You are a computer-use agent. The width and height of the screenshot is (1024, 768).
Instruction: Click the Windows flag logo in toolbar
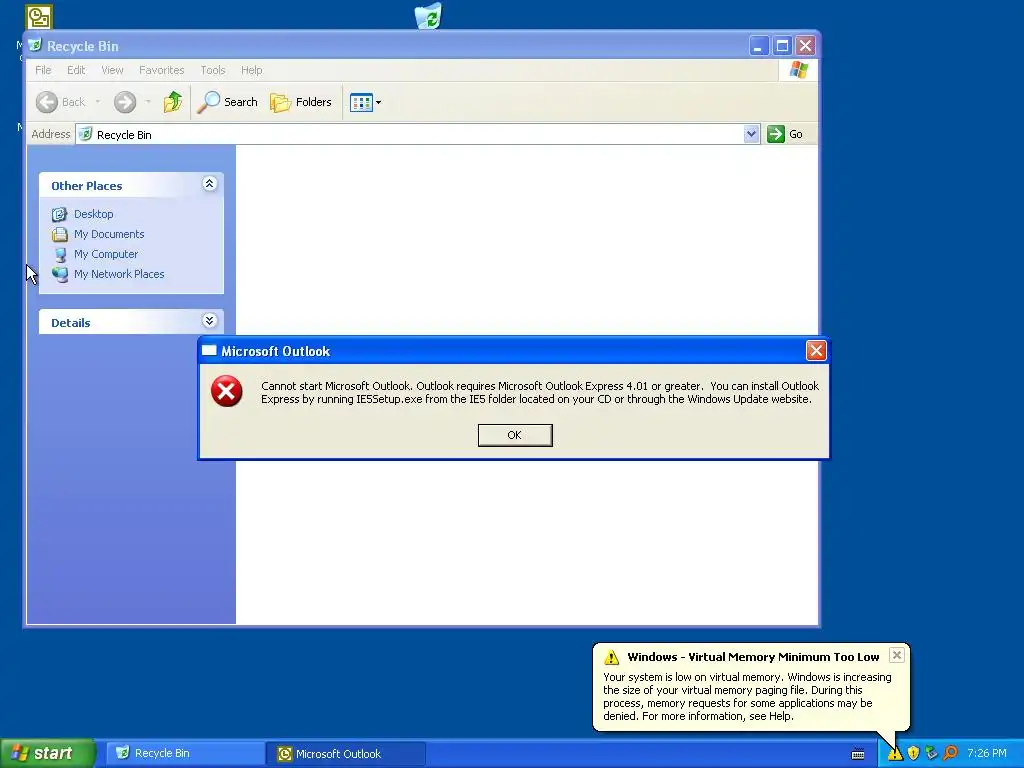tap(798, 70)
